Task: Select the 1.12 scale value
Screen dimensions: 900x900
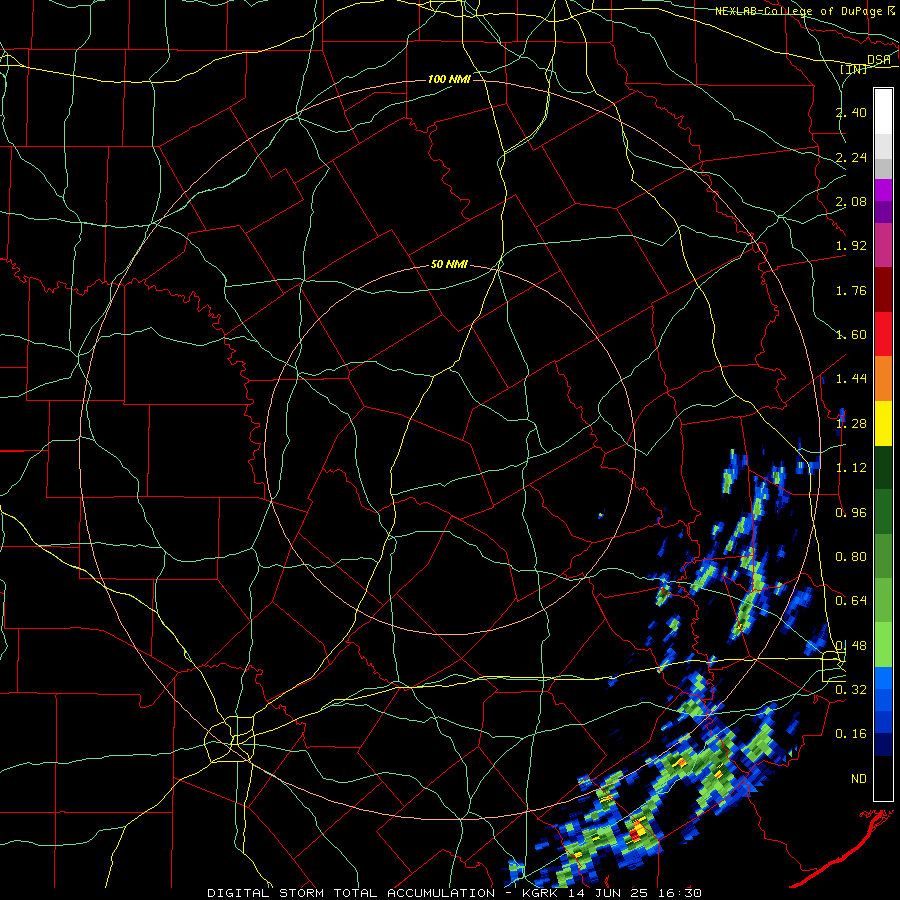Action: coord(851,468)
